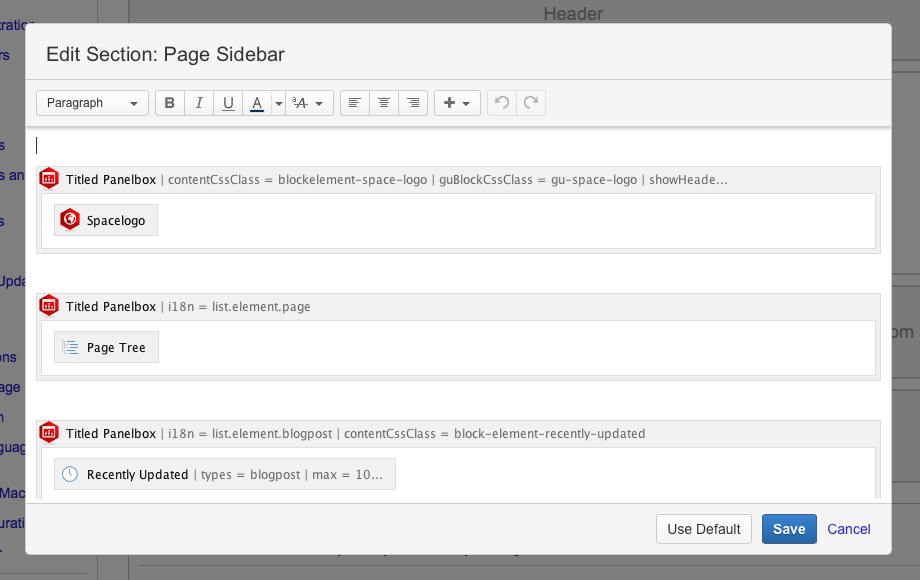Apply text color with the A icon

(257, 102)
